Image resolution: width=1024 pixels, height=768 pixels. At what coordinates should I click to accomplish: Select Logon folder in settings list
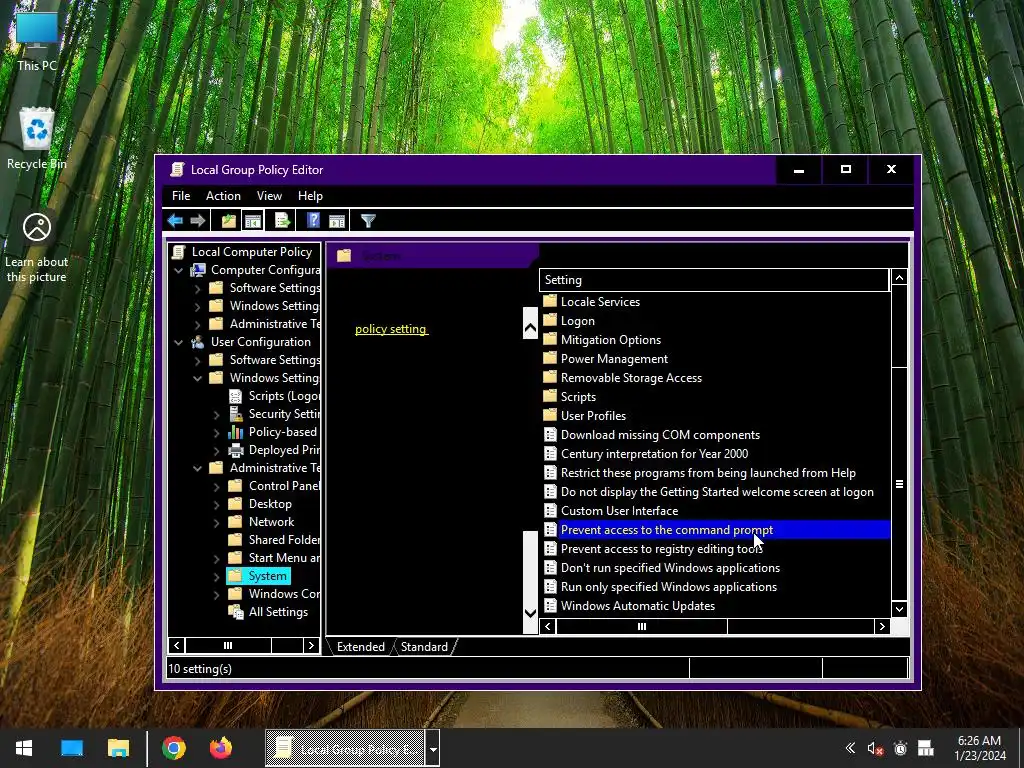tap(569, 321)
